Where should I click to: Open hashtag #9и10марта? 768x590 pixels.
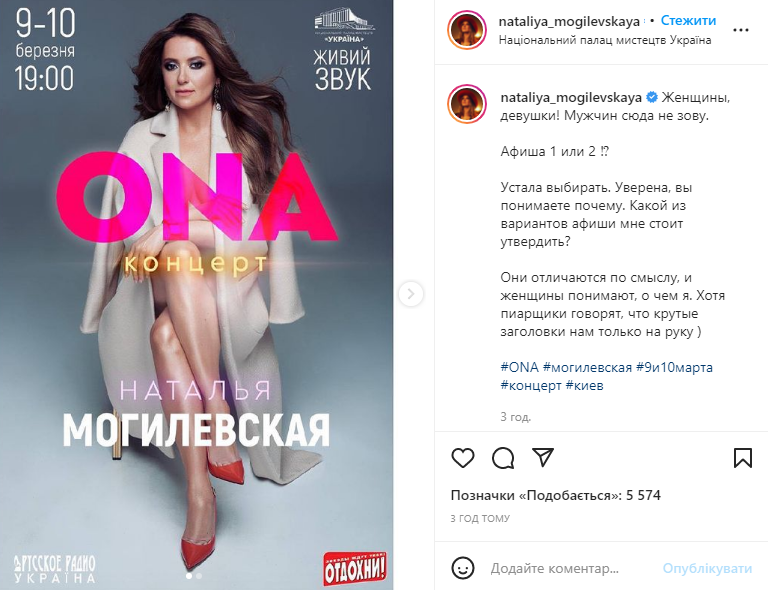tap(674, 367)
